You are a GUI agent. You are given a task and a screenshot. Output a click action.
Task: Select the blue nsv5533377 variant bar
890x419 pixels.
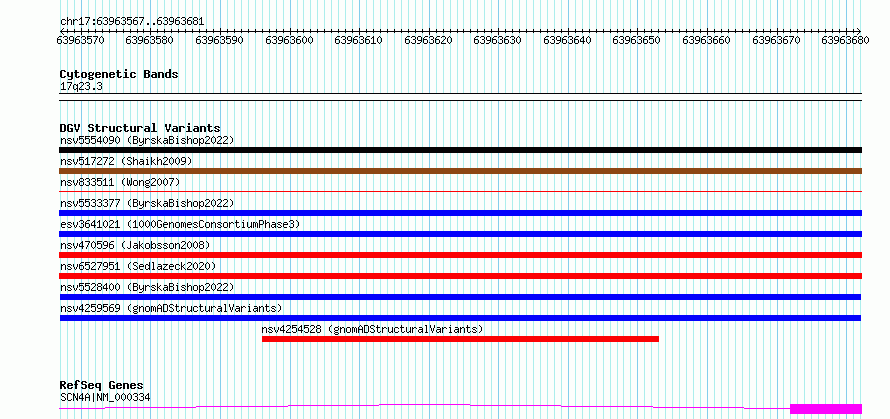(460, 213)
